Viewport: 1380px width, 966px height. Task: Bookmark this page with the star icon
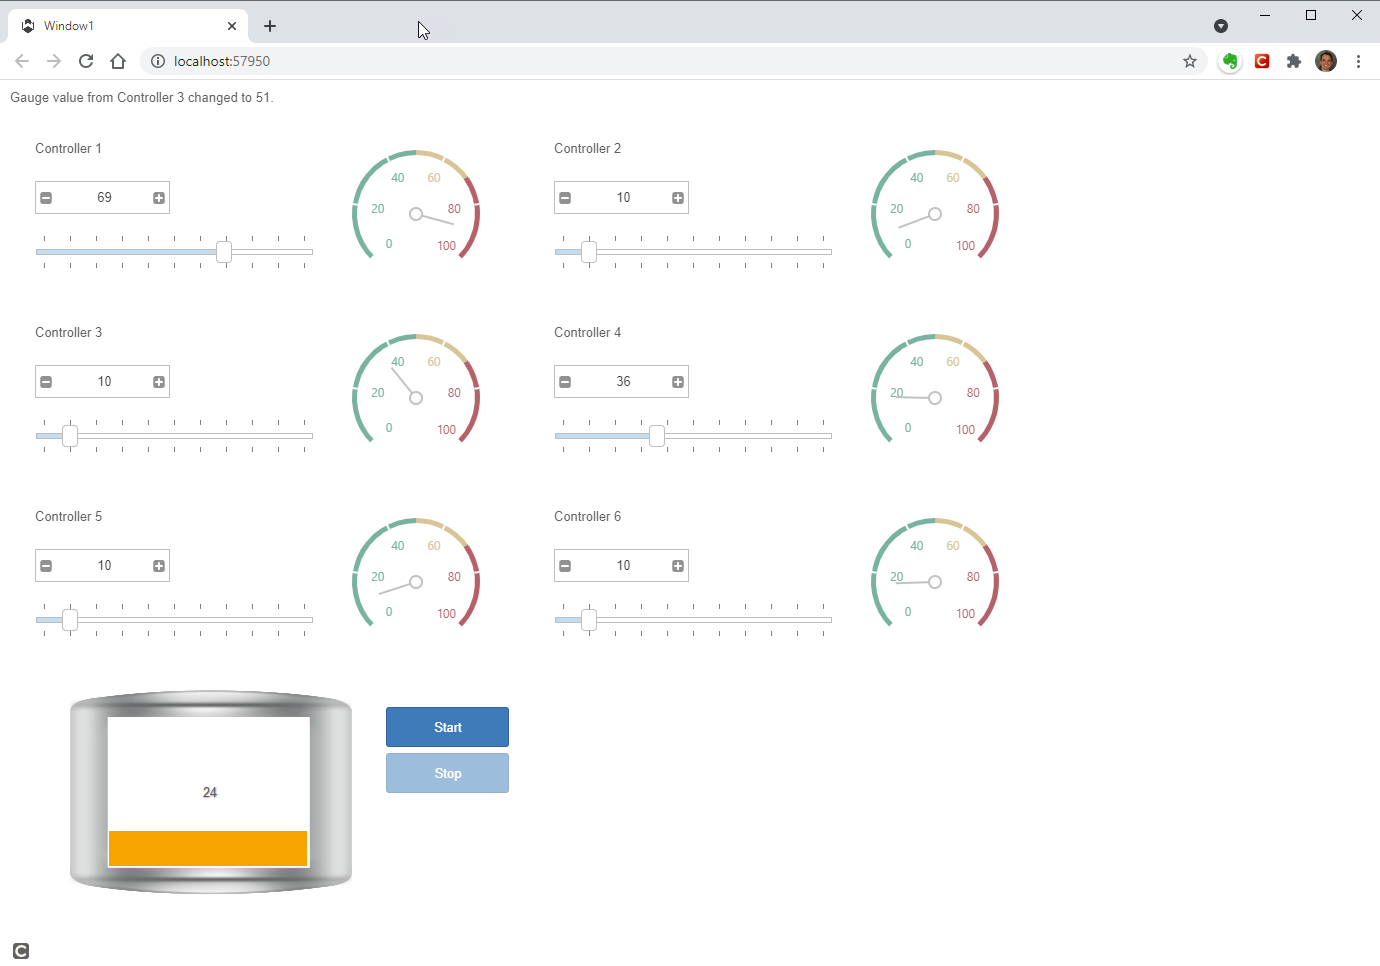[1190, 61]
